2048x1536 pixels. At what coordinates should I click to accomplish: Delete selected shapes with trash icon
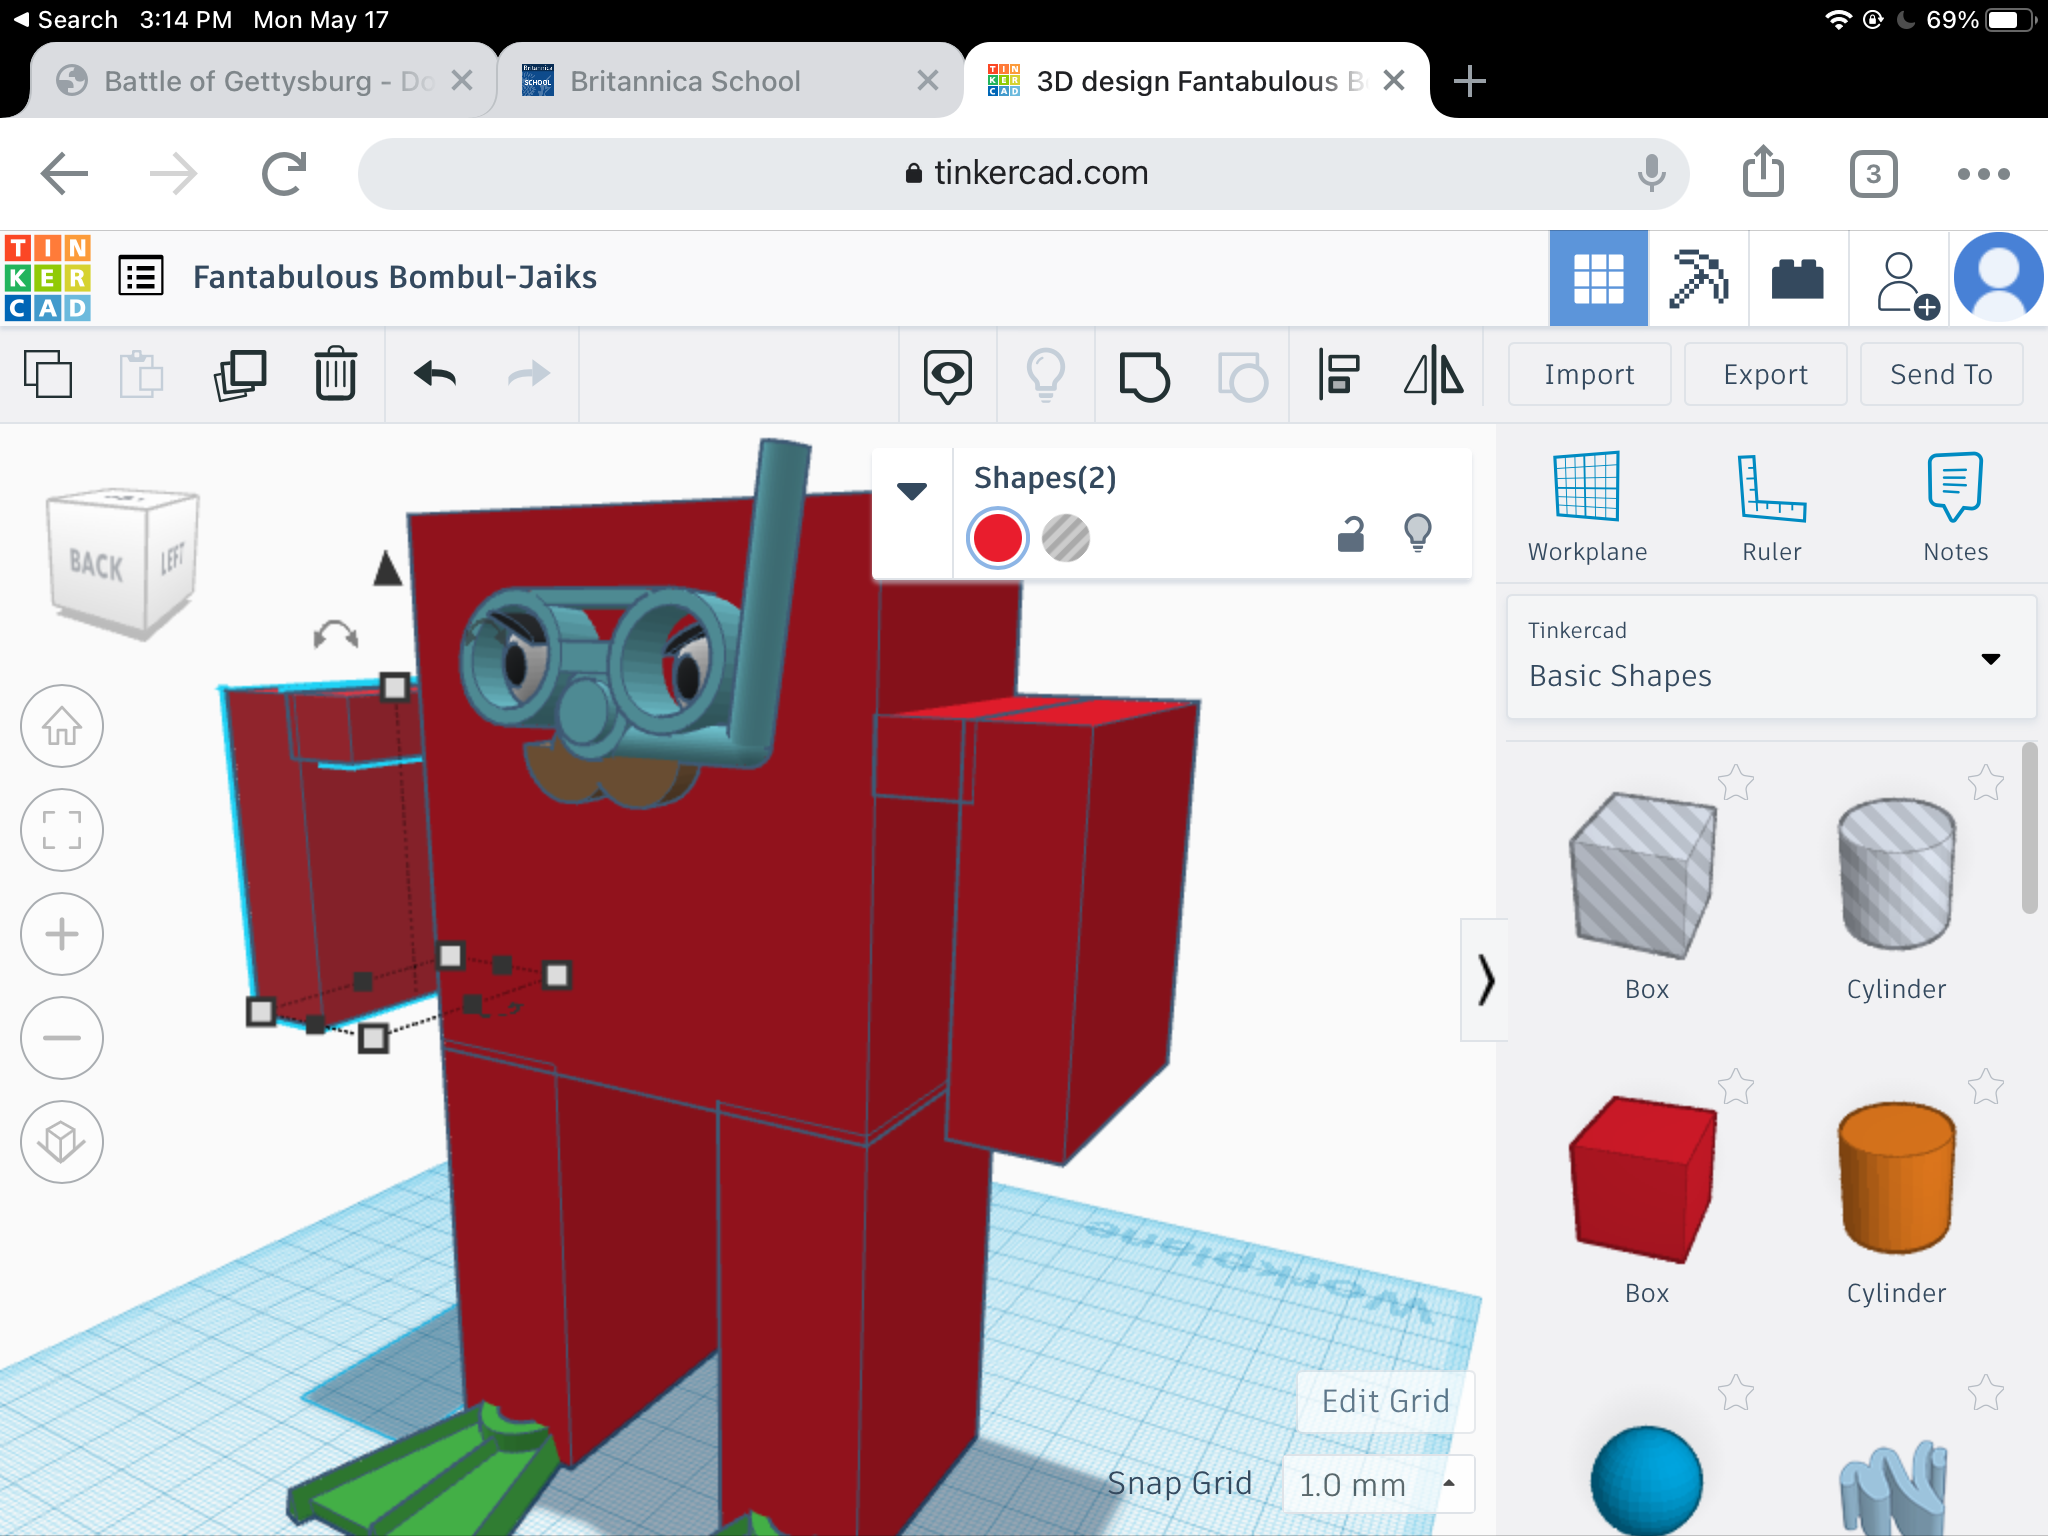coord(335,374)
